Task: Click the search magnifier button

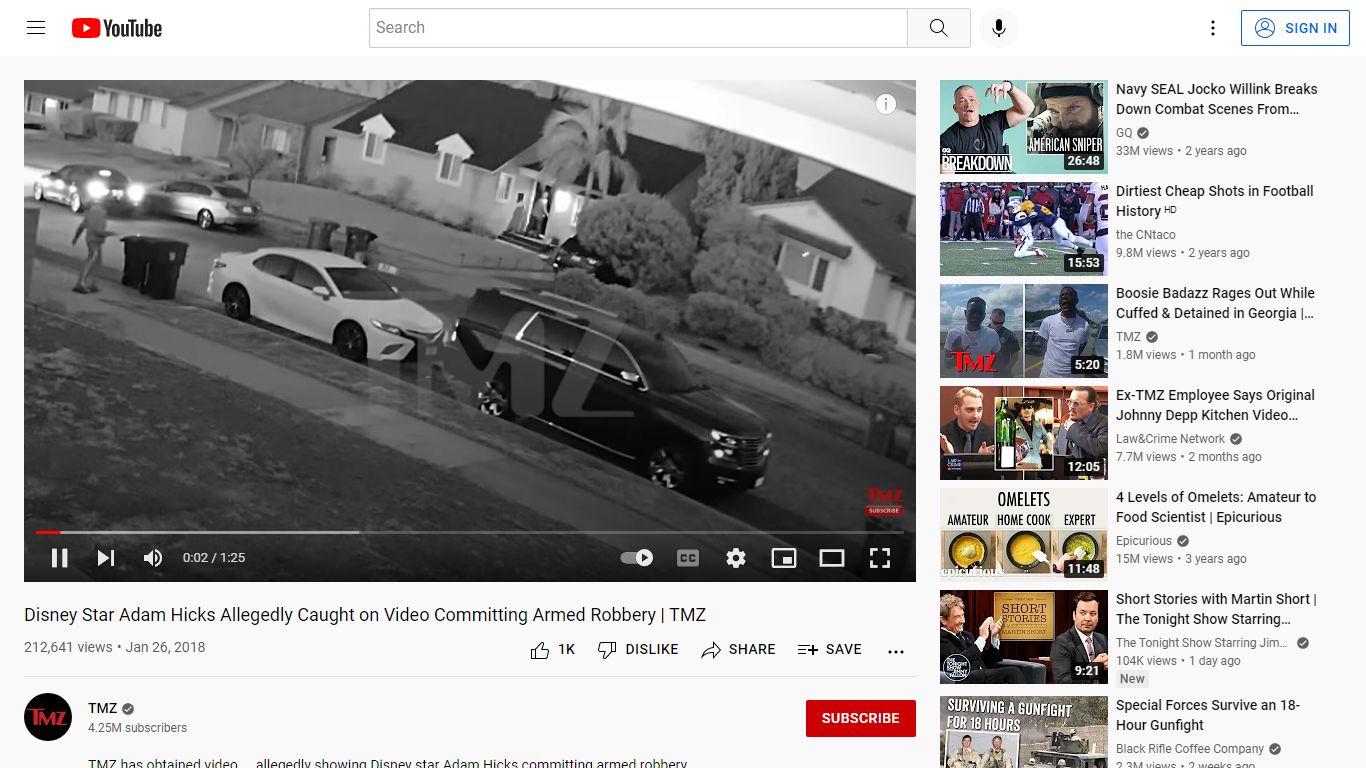Action: [x=938, y=28]
